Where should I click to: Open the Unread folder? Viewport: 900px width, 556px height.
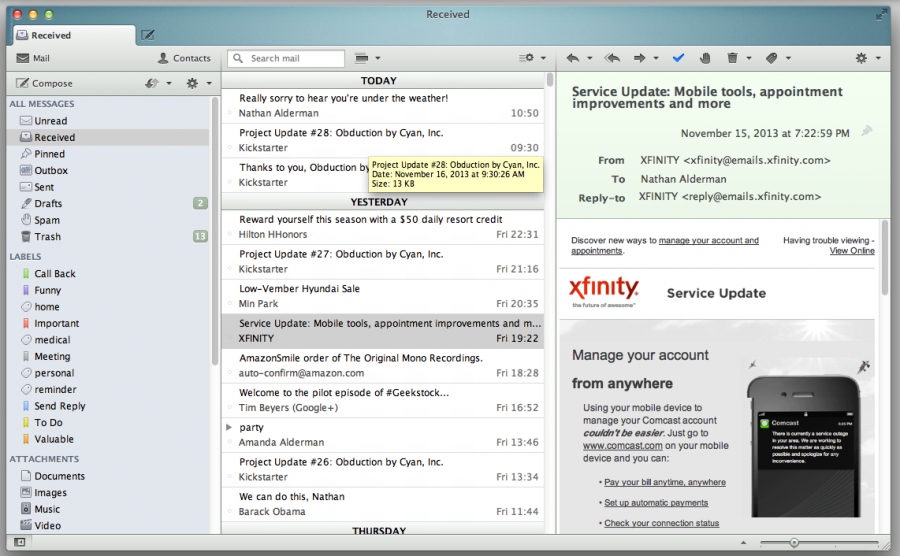pos(109,120)
